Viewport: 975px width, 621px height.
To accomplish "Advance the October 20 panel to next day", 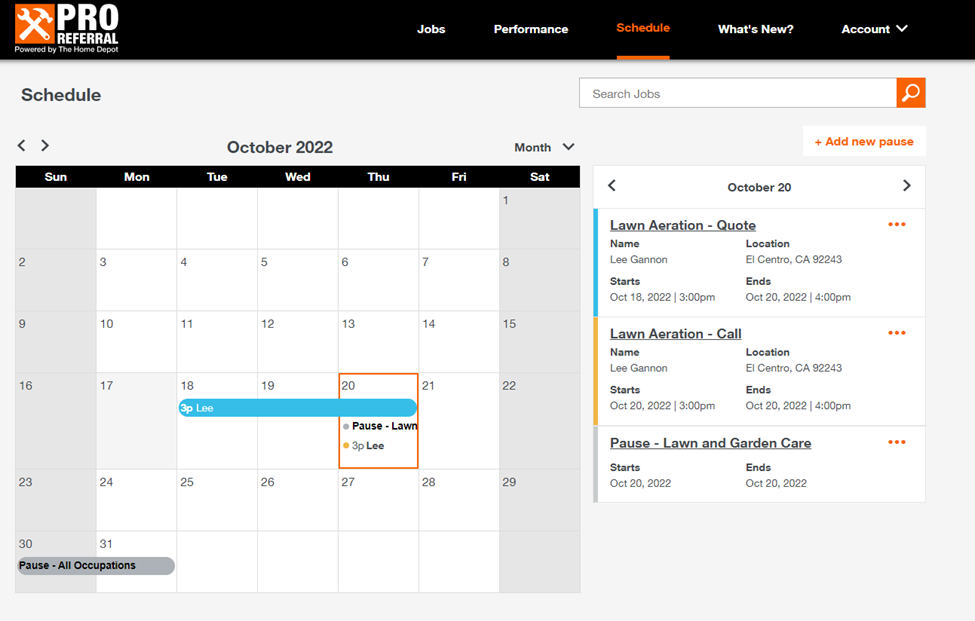I will (x=907, y=186).
